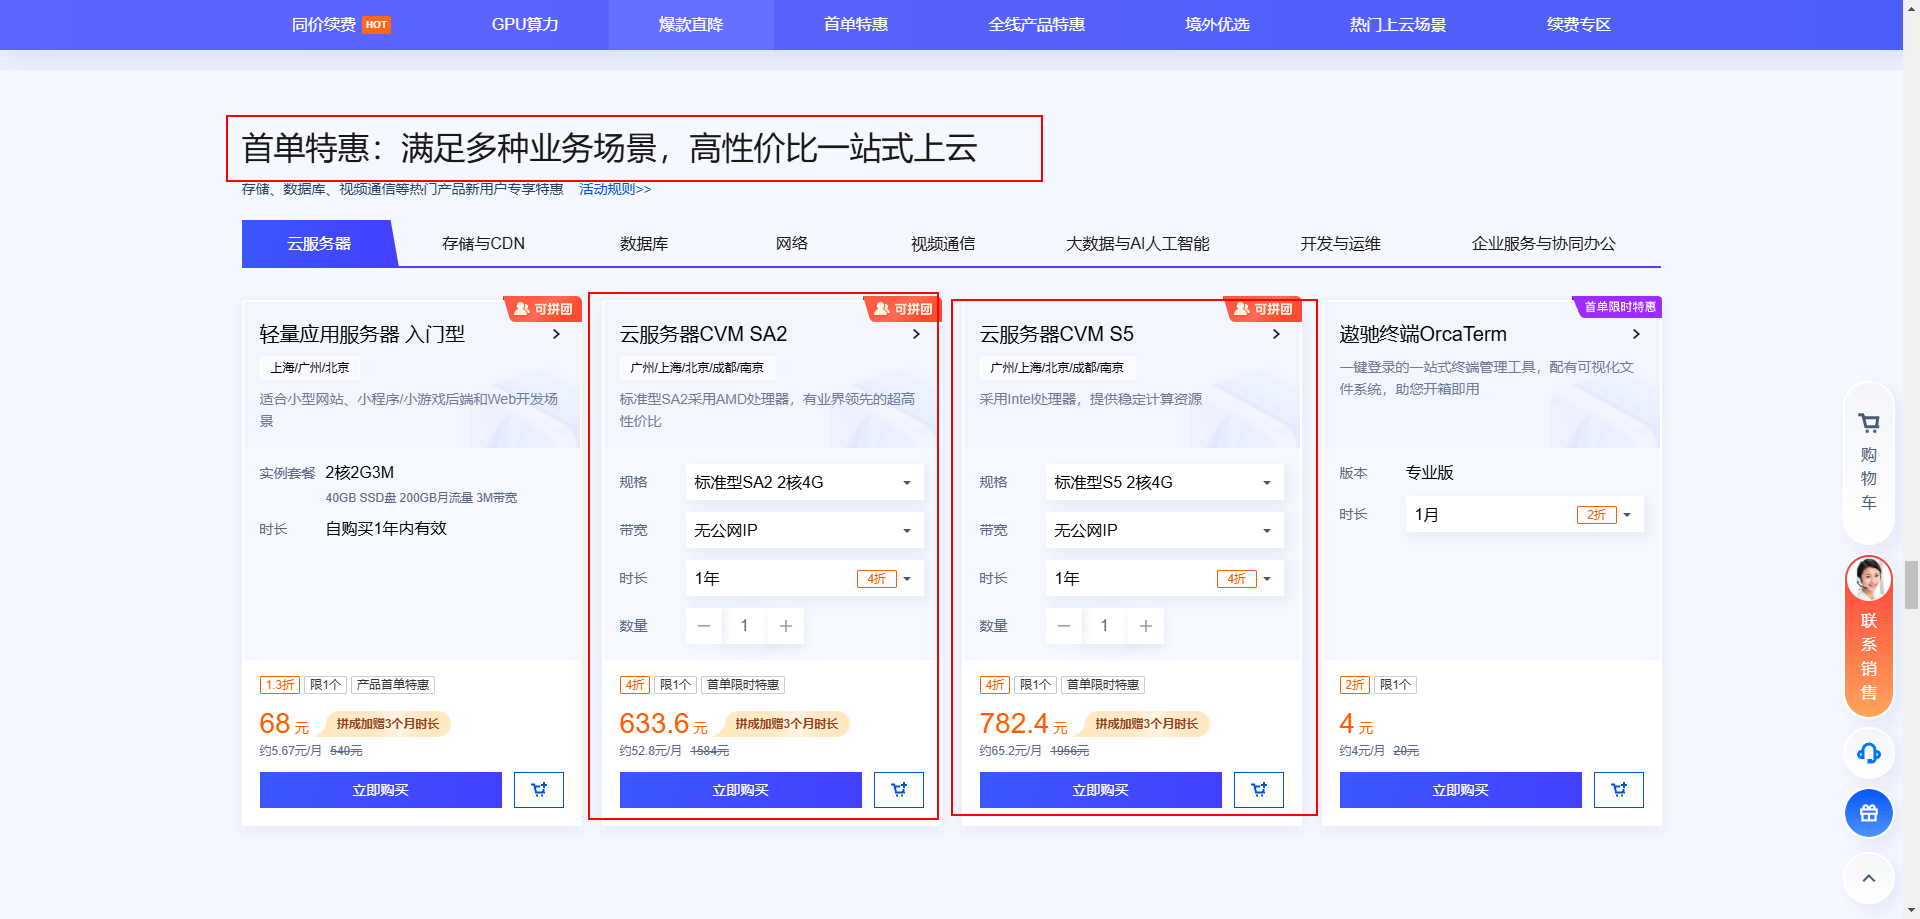The width and height of the screenshot is (1920, 919).
Task: Open 标准型S5 2核4G spec dropdown
Action: pos(1164,482)
